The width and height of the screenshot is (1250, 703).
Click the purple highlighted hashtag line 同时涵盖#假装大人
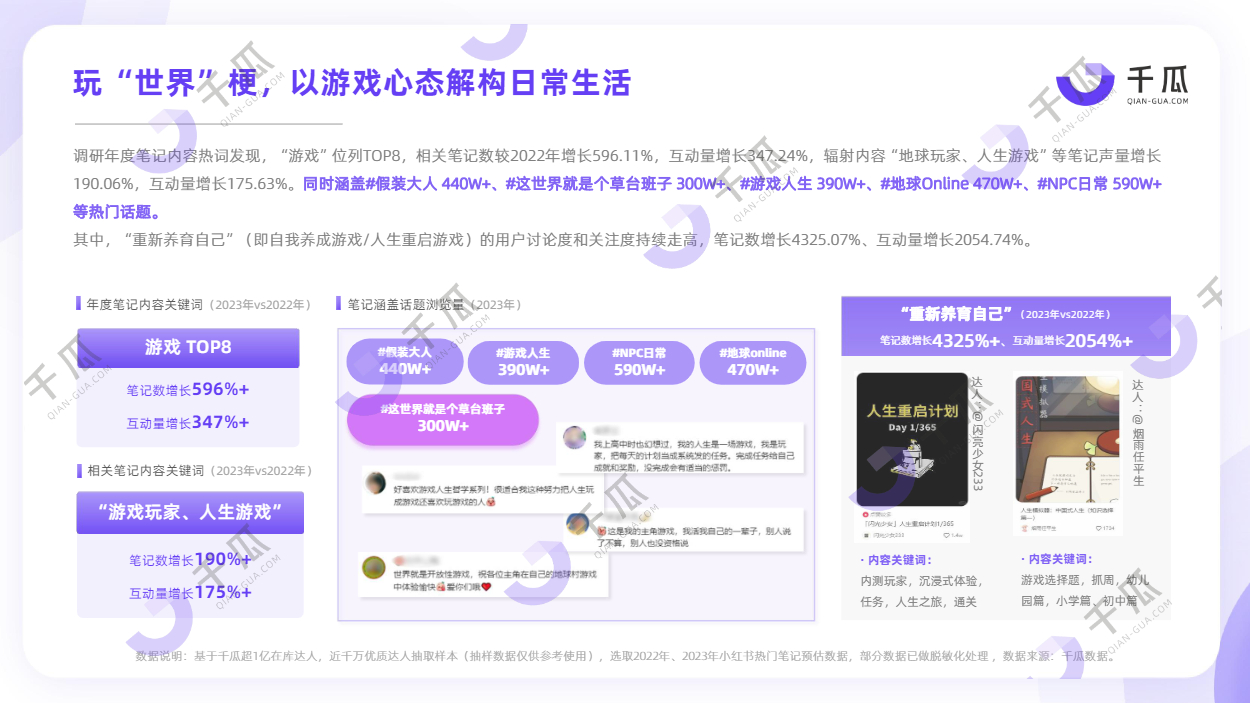tap(617, 198)
